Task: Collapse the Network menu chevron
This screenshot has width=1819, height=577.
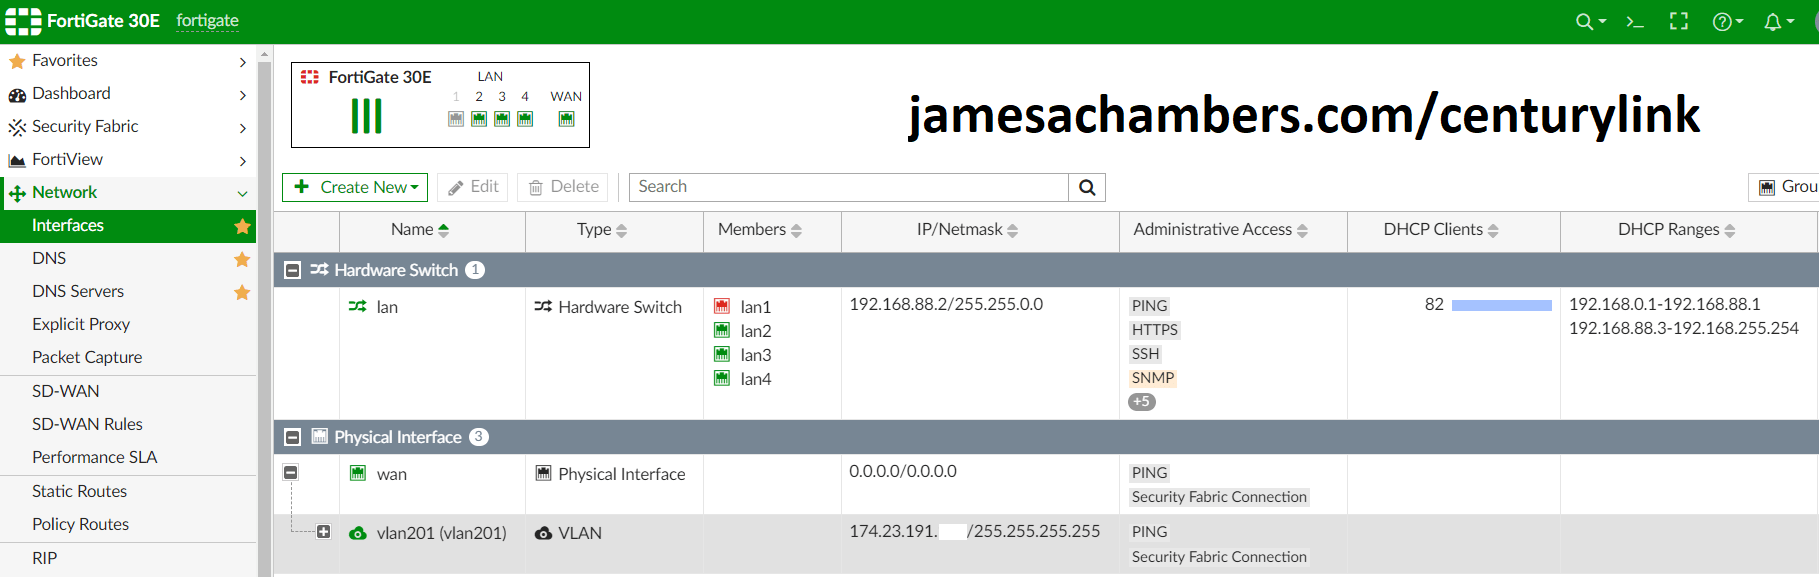Action: 242,194
